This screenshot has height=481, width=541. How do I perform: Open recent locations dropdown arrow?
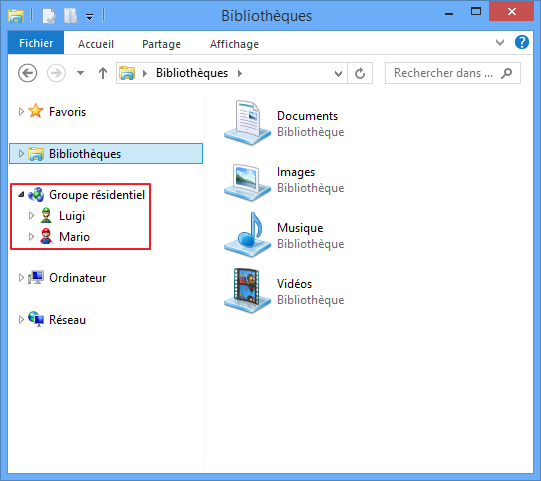pyautogui.click(x=80, y=73)
